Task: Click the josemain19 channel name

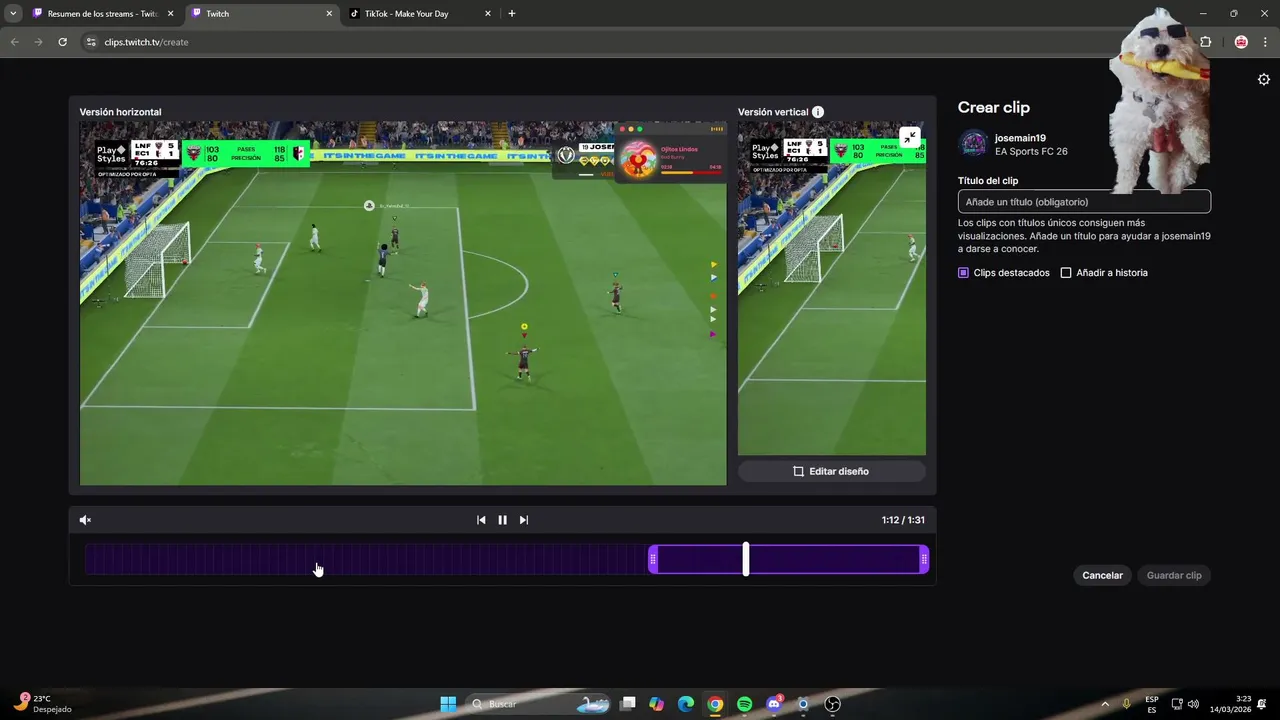Action: pos(1020,138)
